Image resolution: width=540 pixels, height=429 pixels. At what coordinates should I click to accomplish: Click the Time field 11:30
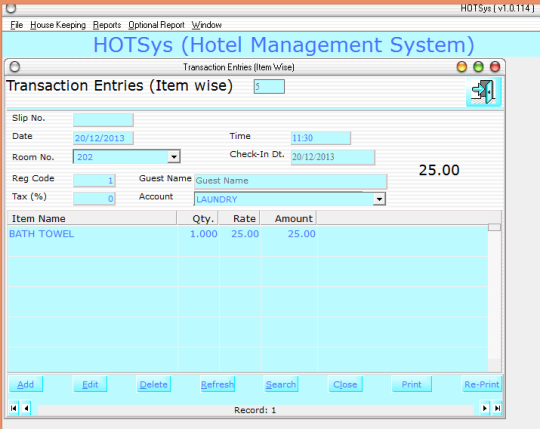[x=321, y=138]
